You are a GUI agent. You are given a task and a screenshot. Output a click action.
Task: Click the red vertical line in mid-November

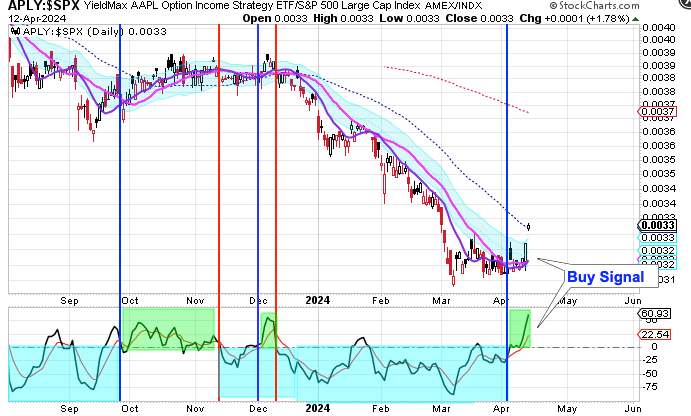[x=219, y=200]
